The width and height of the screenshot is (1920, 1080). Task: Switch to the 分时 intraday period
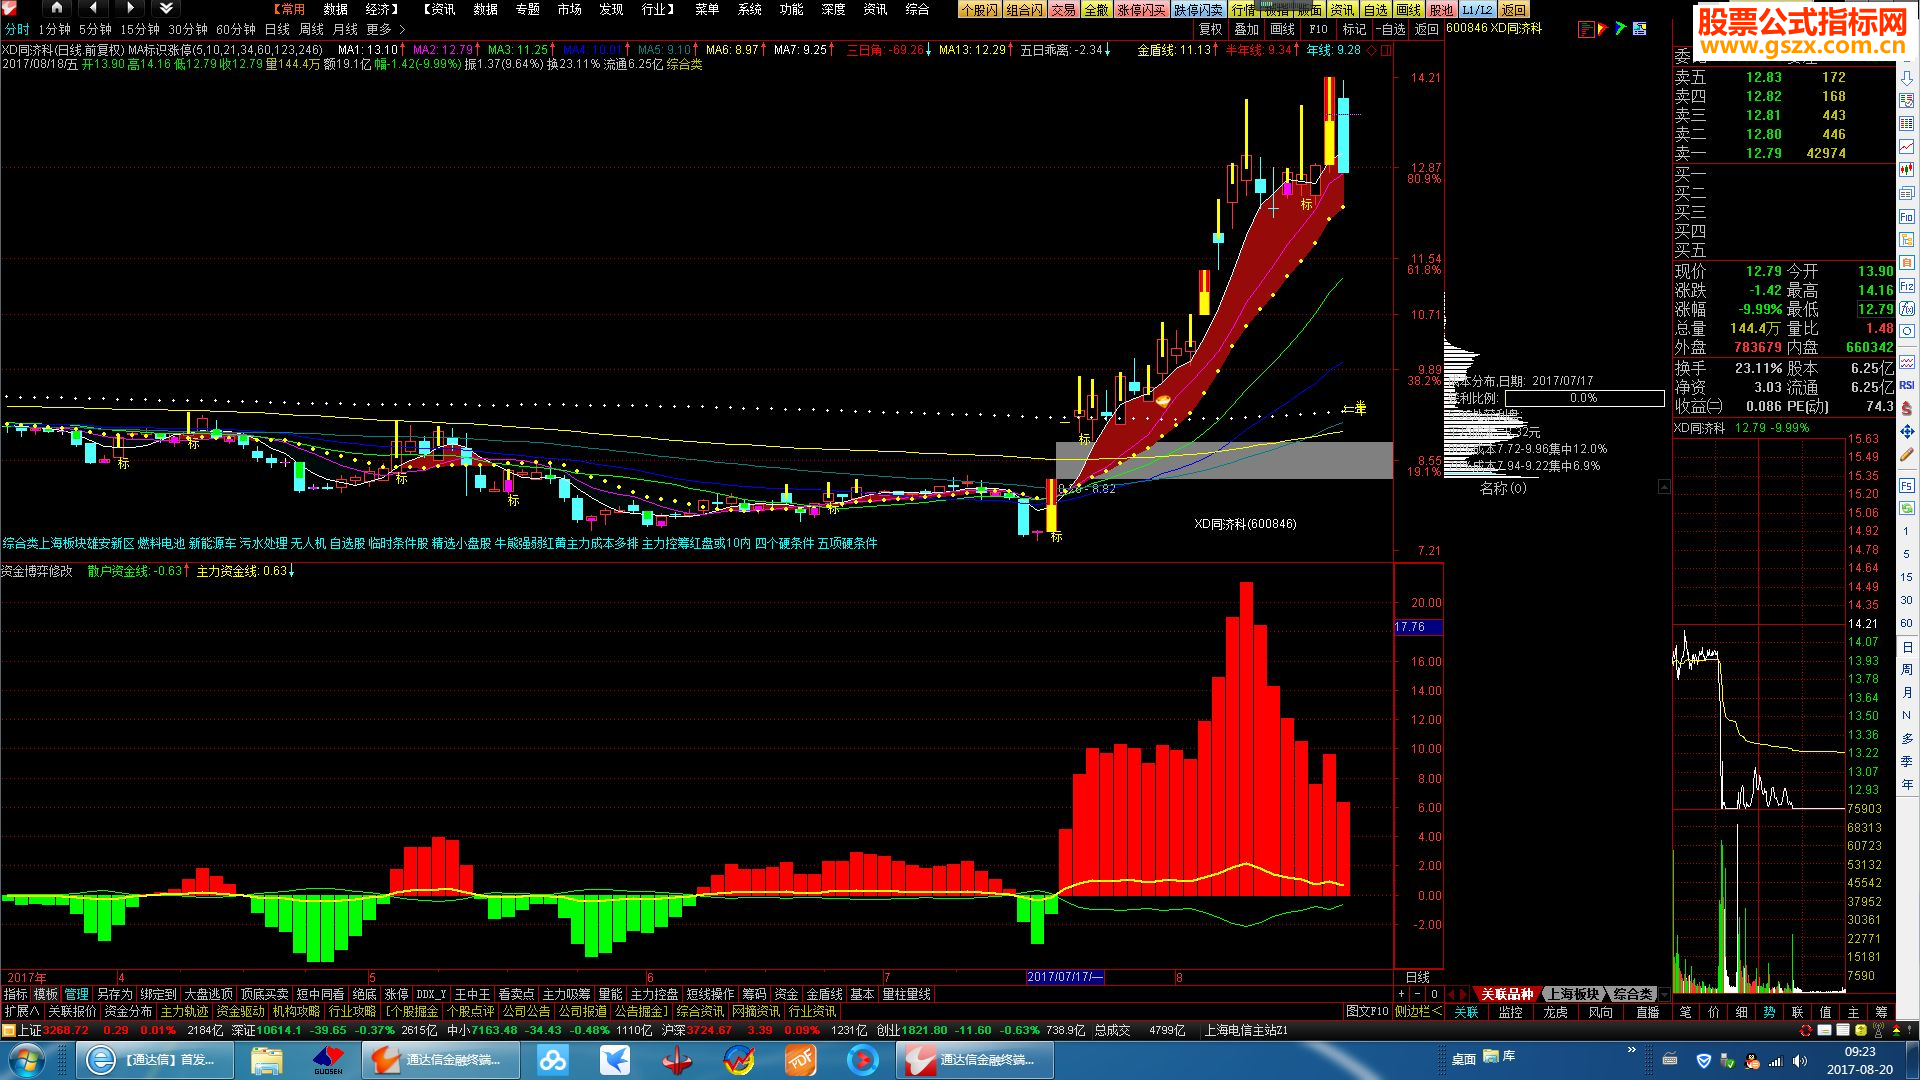click(17, 30)
